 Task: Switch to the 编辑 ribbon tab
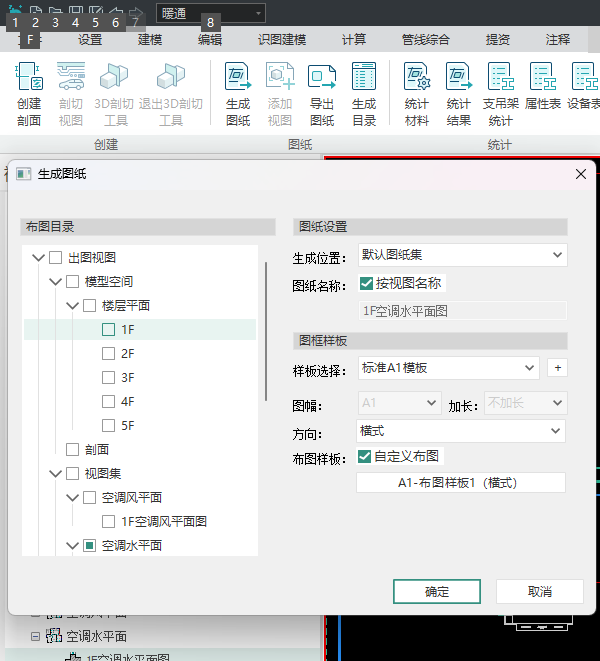210,40
